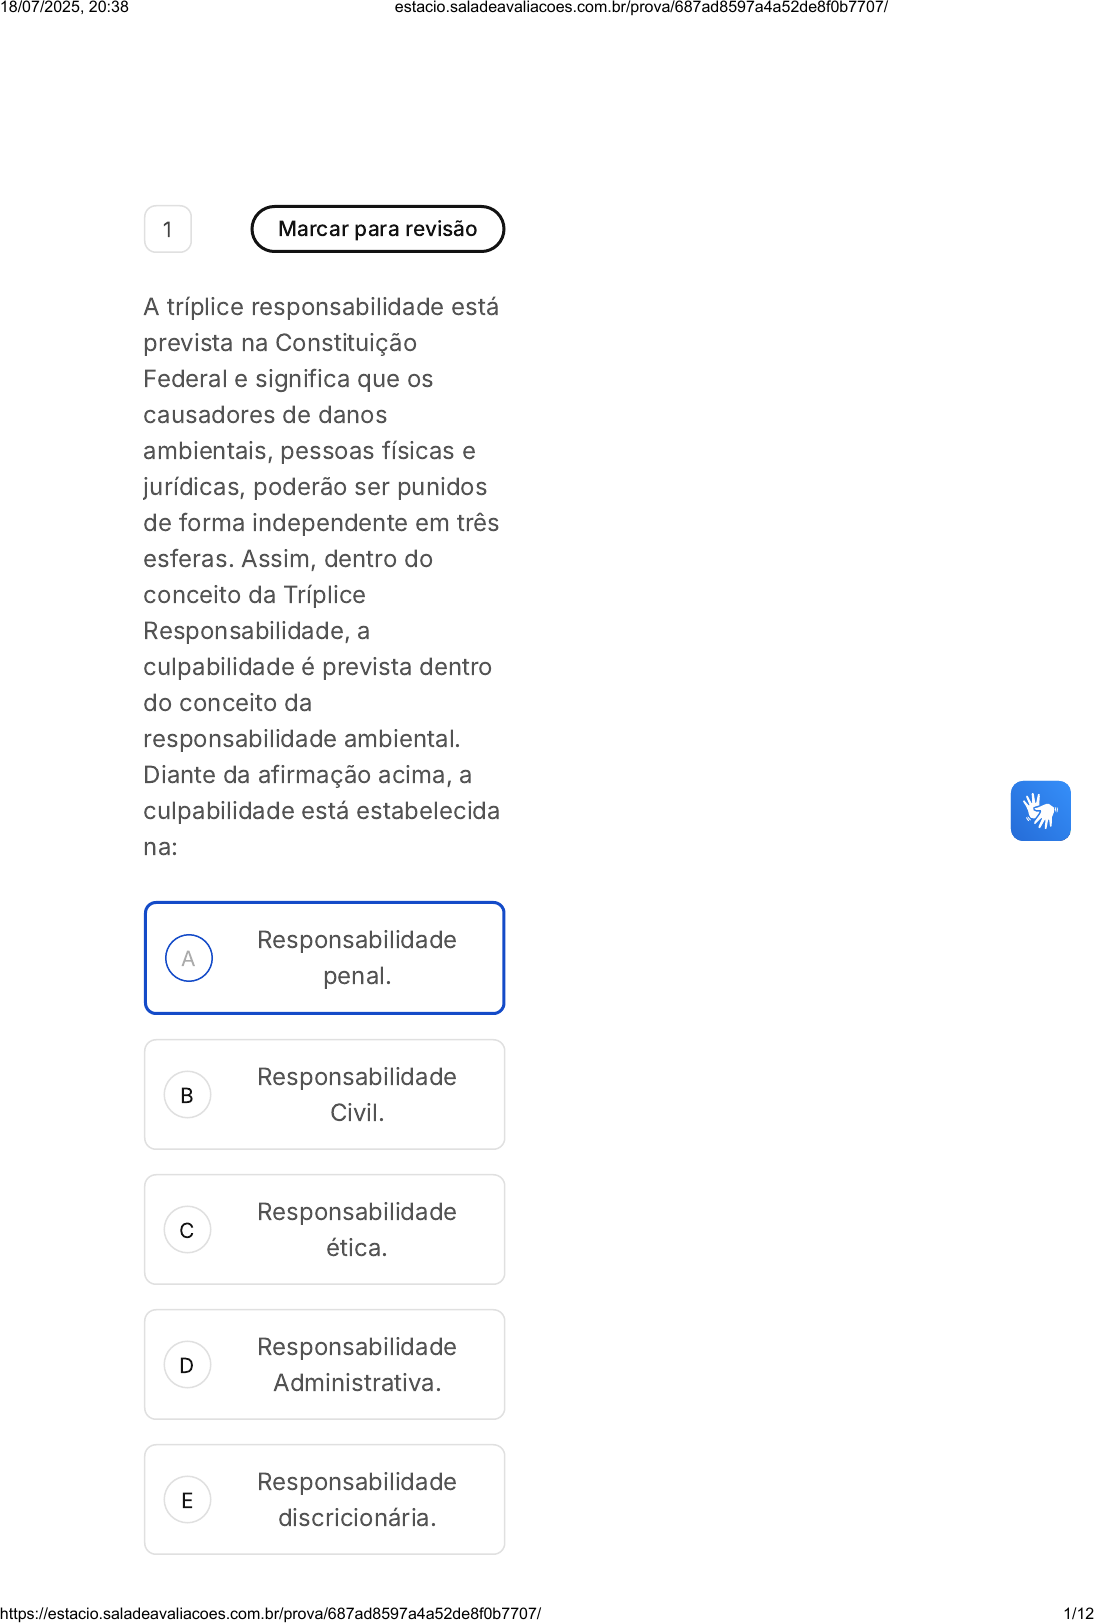Click the phrase 'A tríplice responsabilidade está'
The width and height of the screenshot is (1094, 1623).
(321, 307)
